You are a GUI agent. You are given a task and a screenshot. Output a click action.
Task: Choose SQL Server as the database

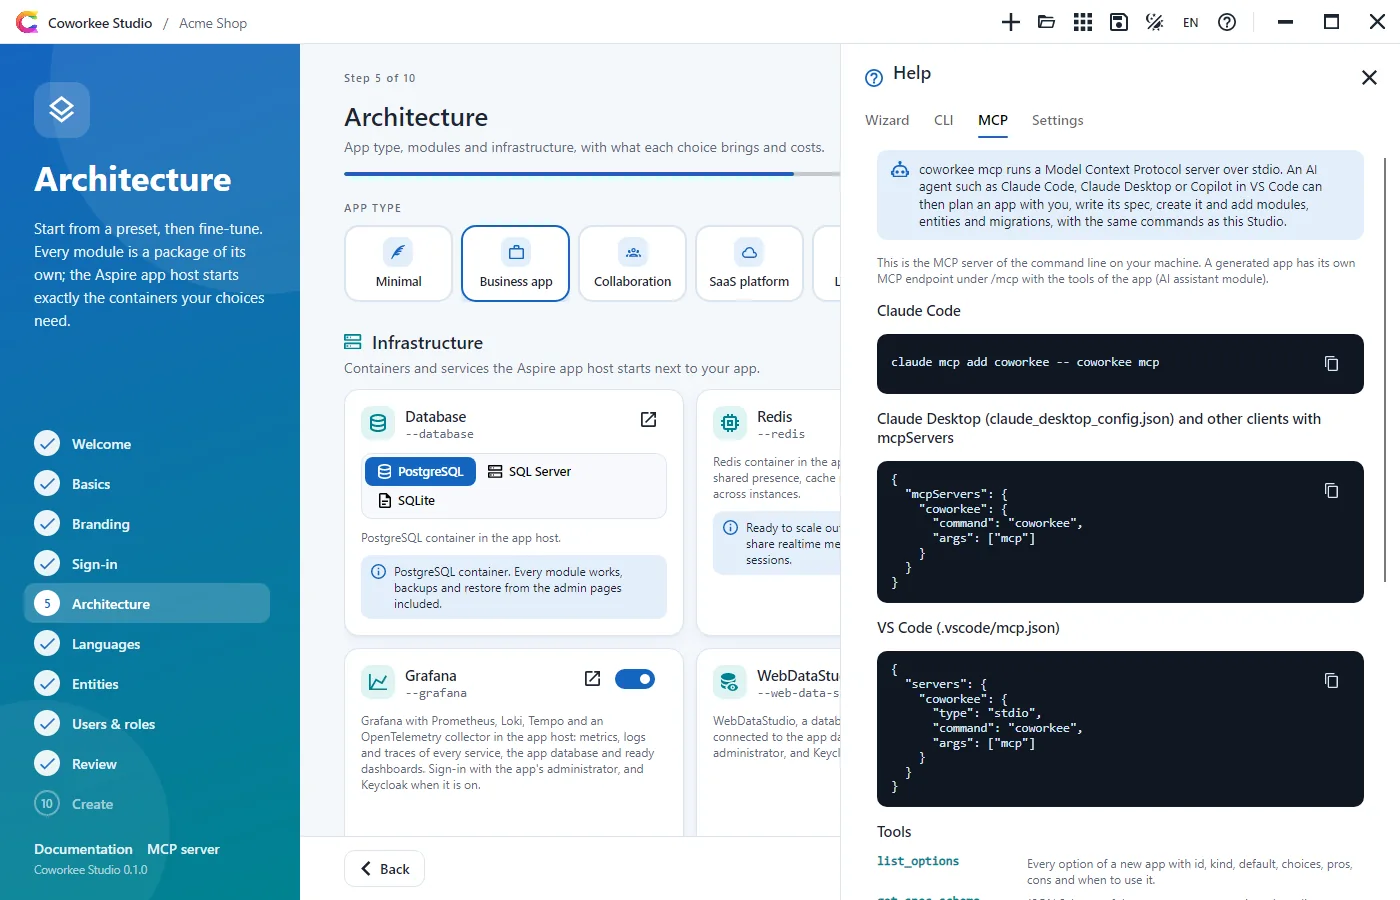point(529,471)
